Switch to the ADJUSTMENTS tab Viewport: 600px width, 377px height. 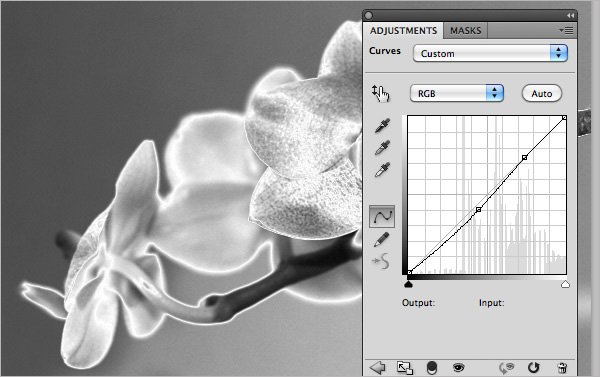coord(403,31)
